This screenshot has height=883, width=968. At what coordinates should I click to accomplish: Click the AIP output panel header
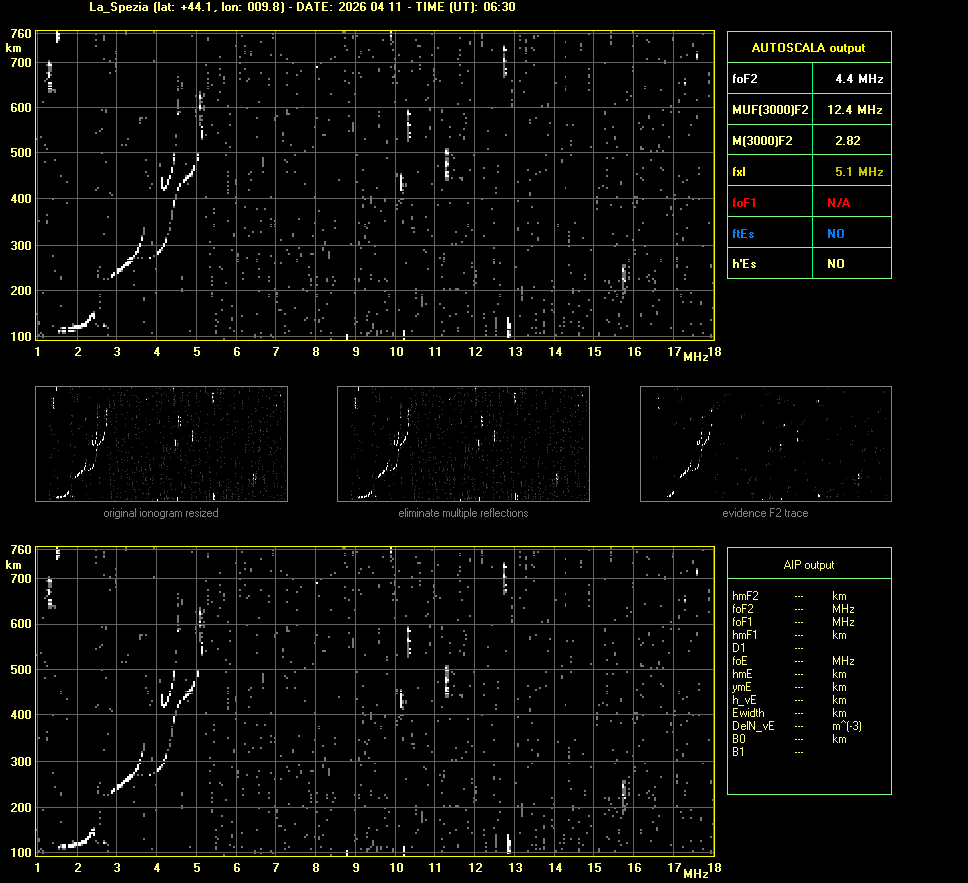click(x=808, y=565)
